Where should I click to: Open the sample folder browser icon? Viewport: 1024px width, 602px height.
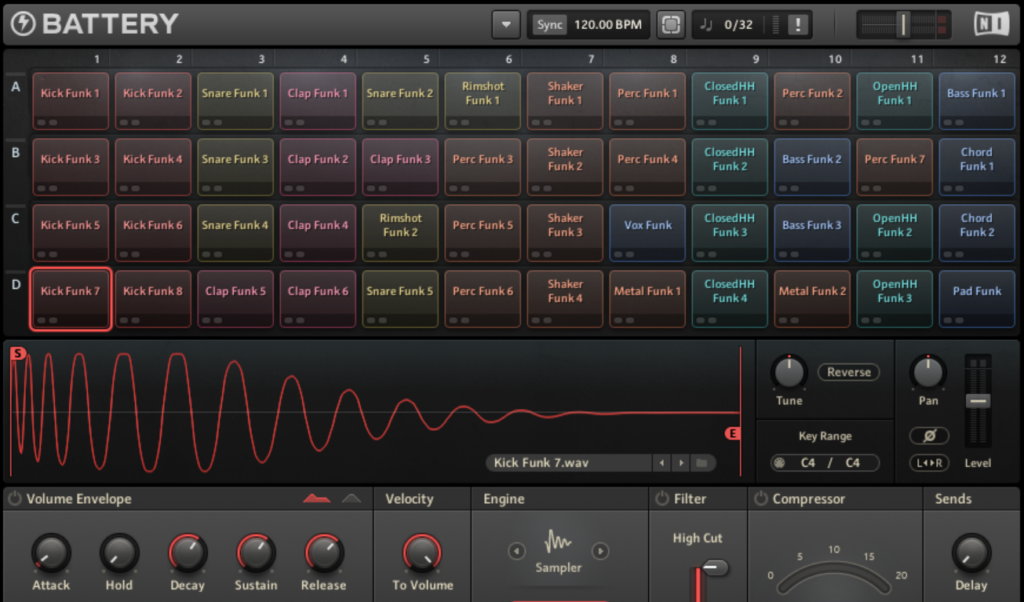coord(702,463)
